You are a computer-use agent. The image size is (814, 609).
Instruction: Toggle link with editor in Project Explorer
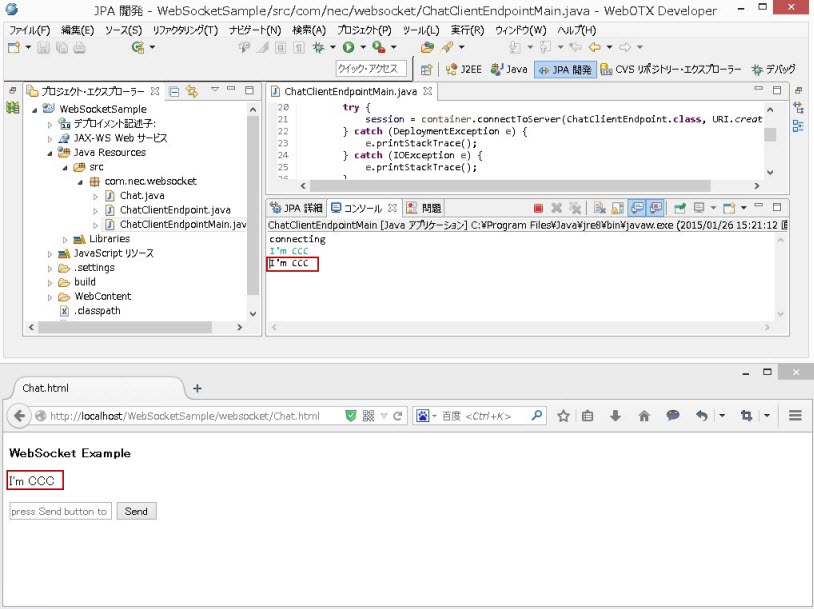(191, 91)
